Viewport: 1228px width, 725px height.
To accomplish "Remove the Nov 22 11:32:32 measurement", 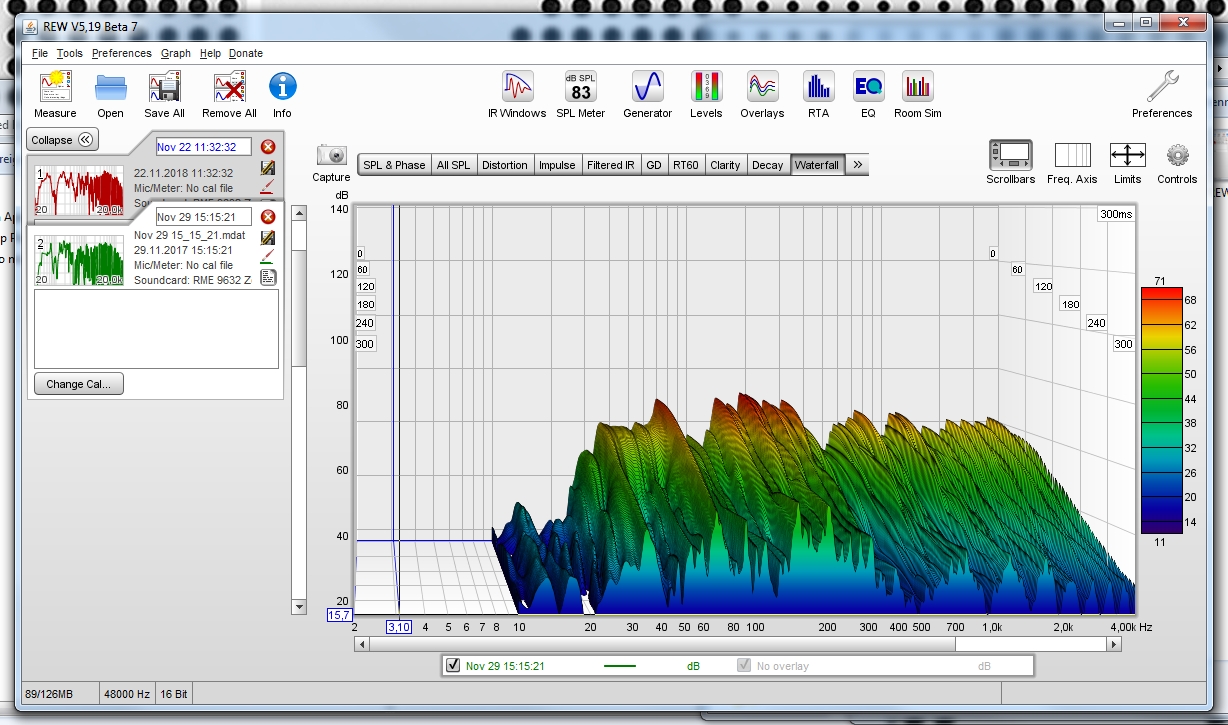I will click(267, 147).
